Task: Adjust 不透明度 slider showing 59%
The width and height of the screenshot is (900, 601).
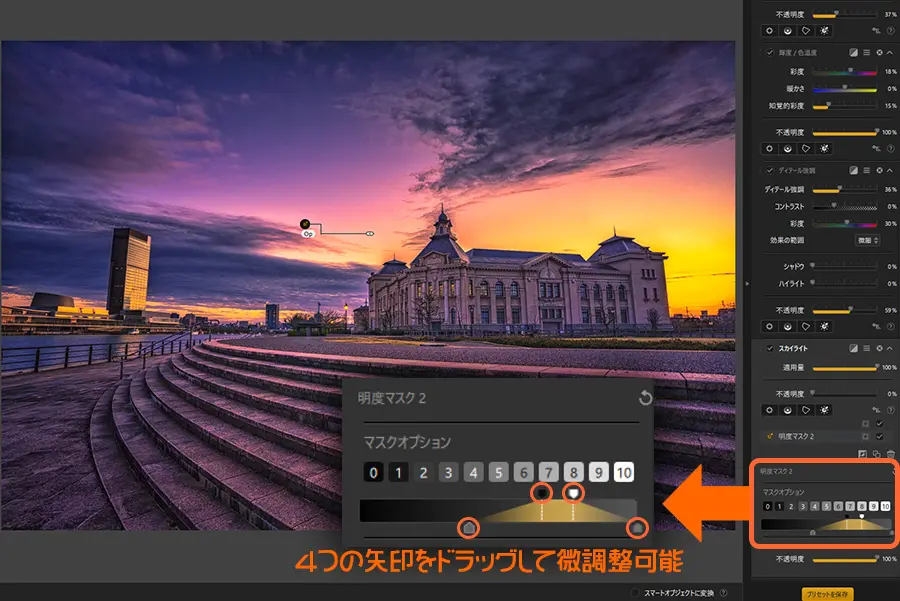Action: pos(844,311)
